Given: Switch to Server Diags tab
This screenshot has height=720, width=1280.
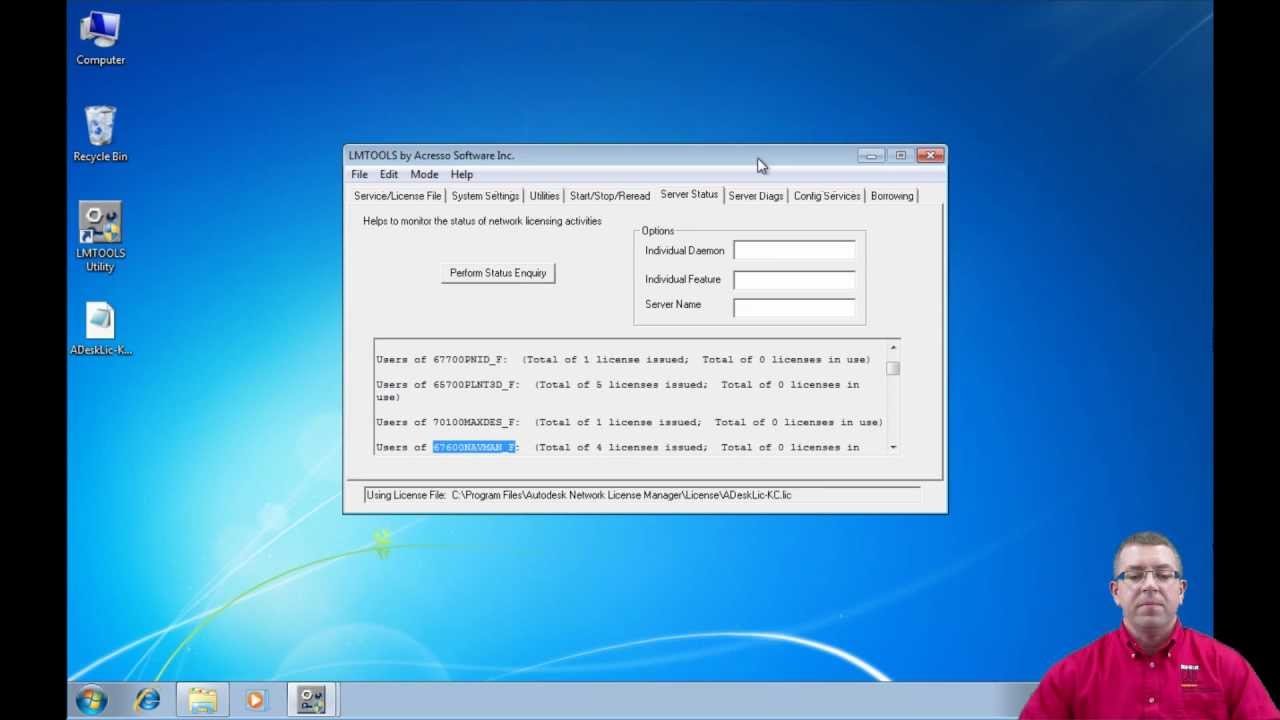Looking at the screenshot, I should click(756, 196).
